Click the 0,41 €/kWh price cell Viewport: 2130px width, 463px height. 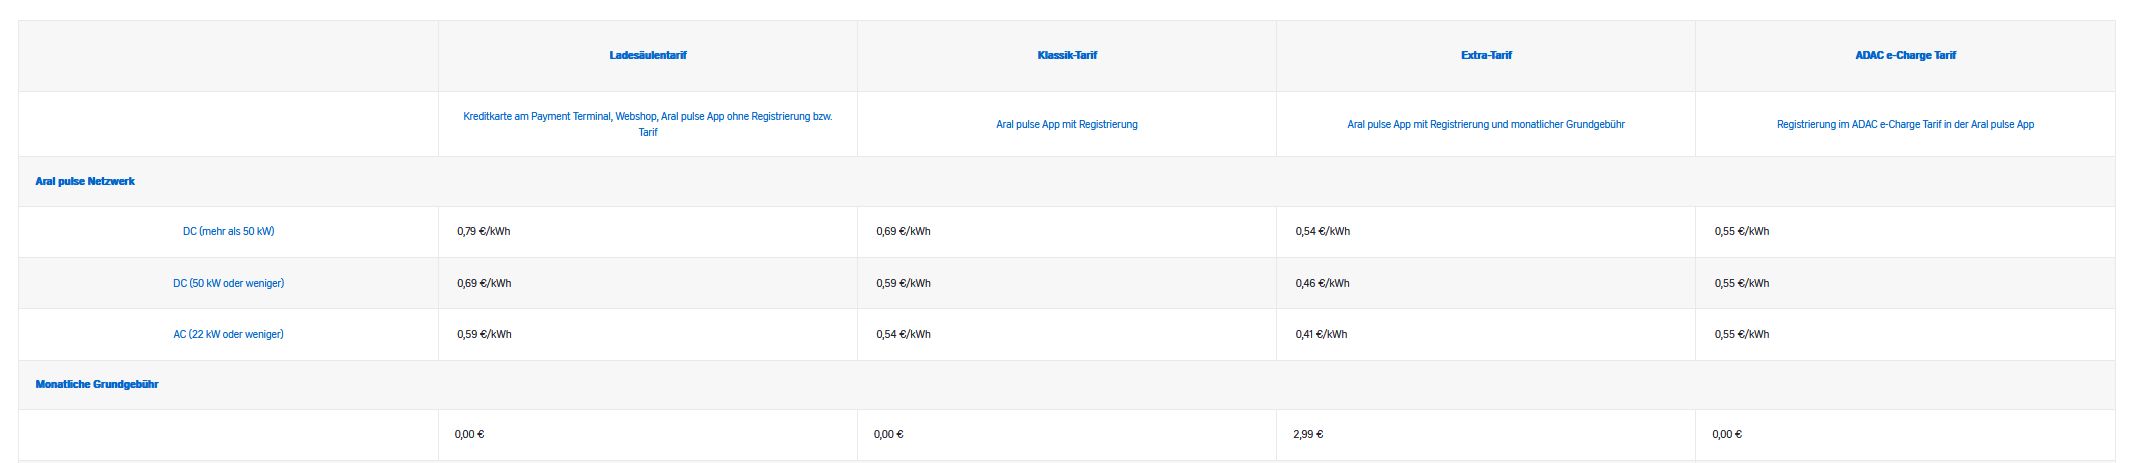pos(1321,335)
